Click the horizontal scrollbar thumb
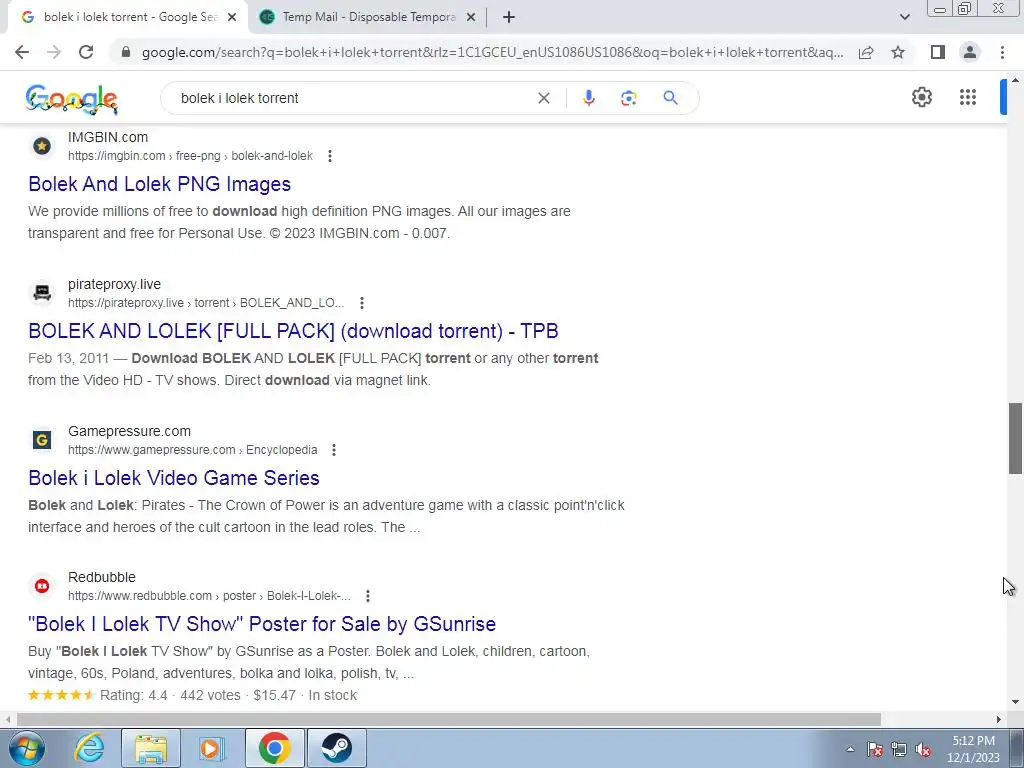The width and height of the screenshot is (1024, 768). (x=449, y=720)
